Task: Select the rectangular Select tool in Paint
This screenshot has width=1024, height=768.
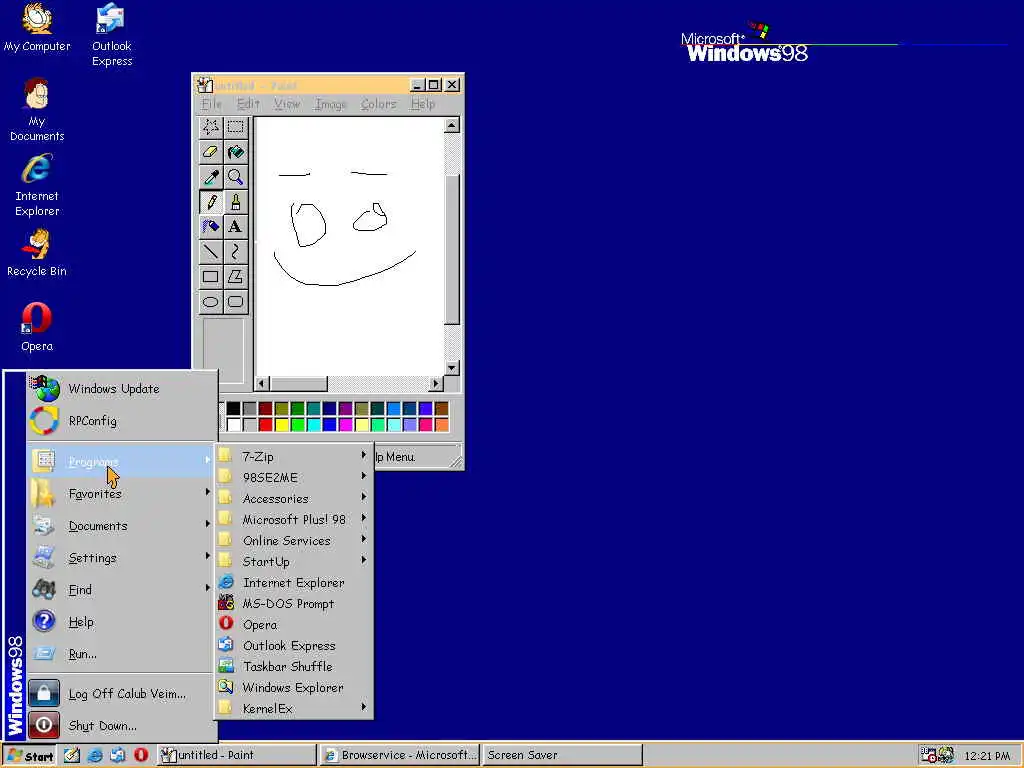Action: pyautogui.click(x=235, y=127)
